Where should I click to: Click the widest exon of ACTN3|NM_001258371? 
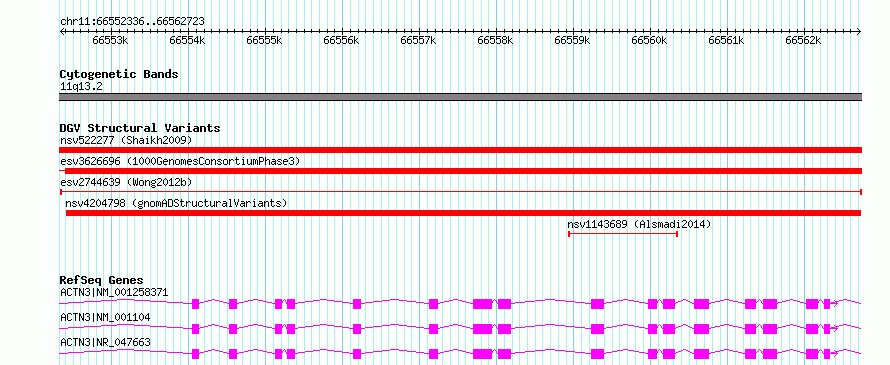pyautogui.click(x=482, y=304)
